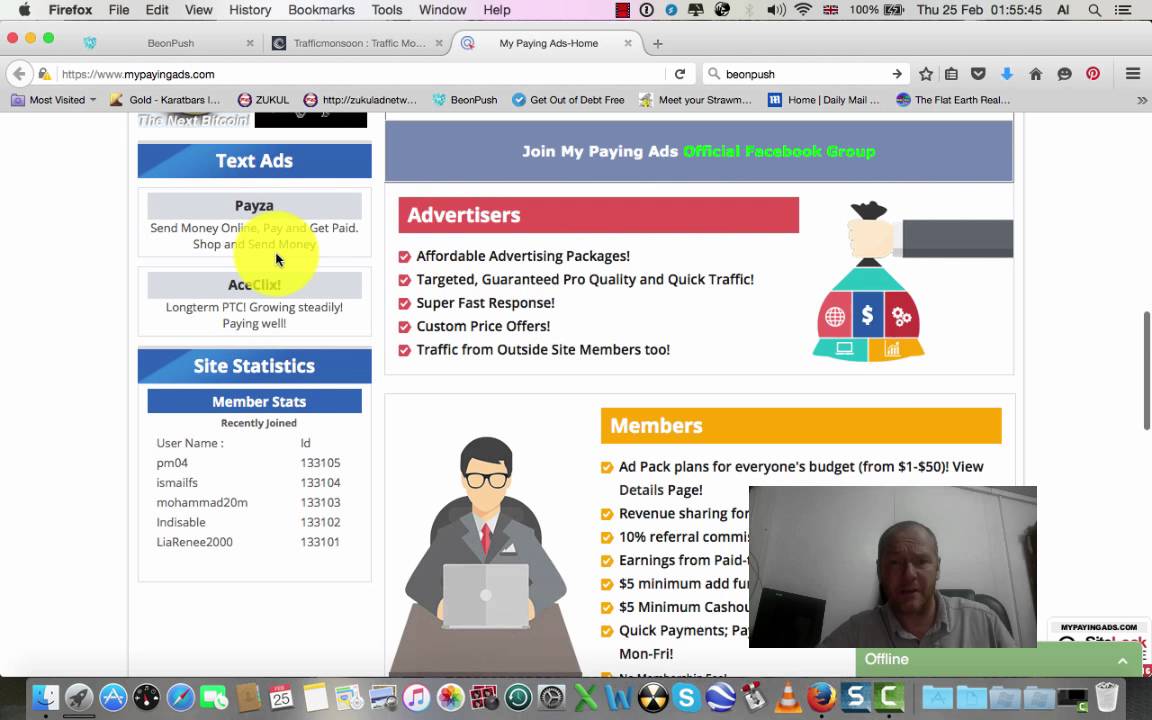Click the site identity lock icon

(x=44, y=74)
